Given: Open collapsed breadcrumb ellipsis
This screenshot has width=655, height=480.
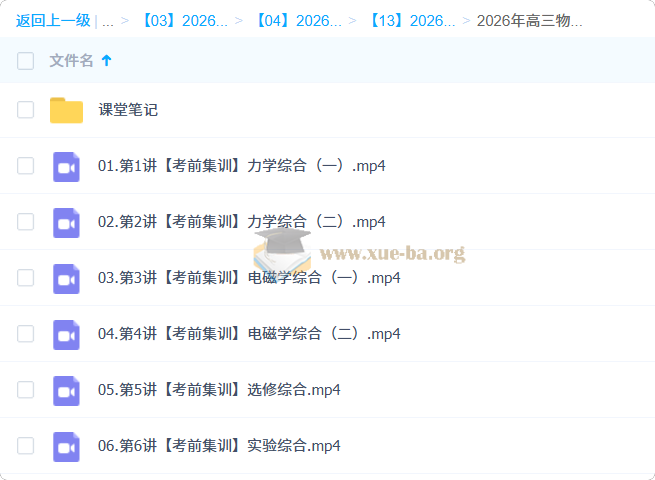Looking at the screenshot, I should [108, 22].
